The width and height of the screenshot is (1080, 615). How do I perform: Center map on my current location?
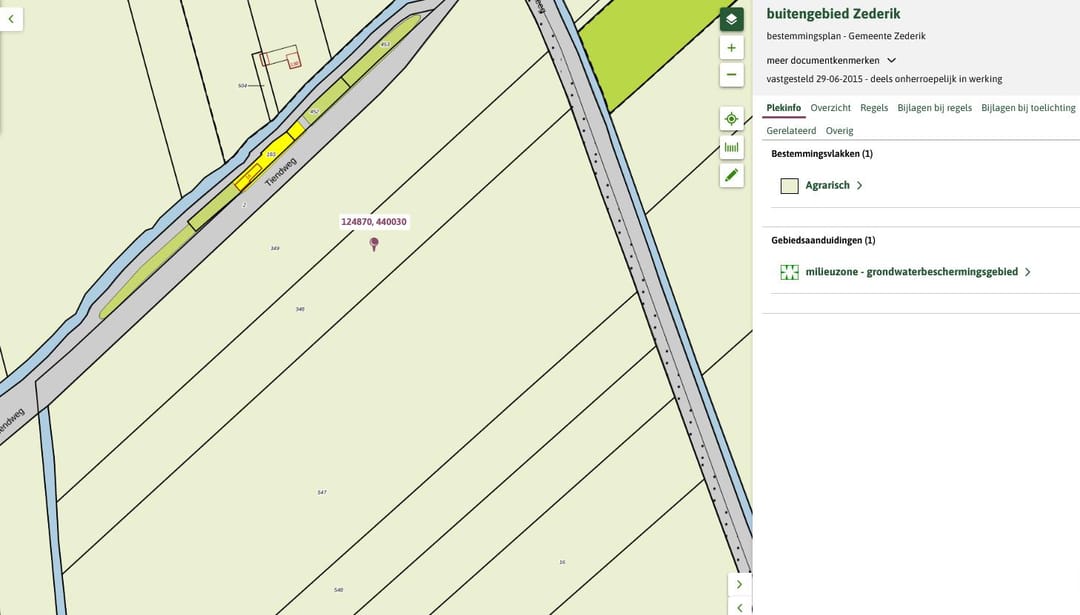tap(731, 119)
